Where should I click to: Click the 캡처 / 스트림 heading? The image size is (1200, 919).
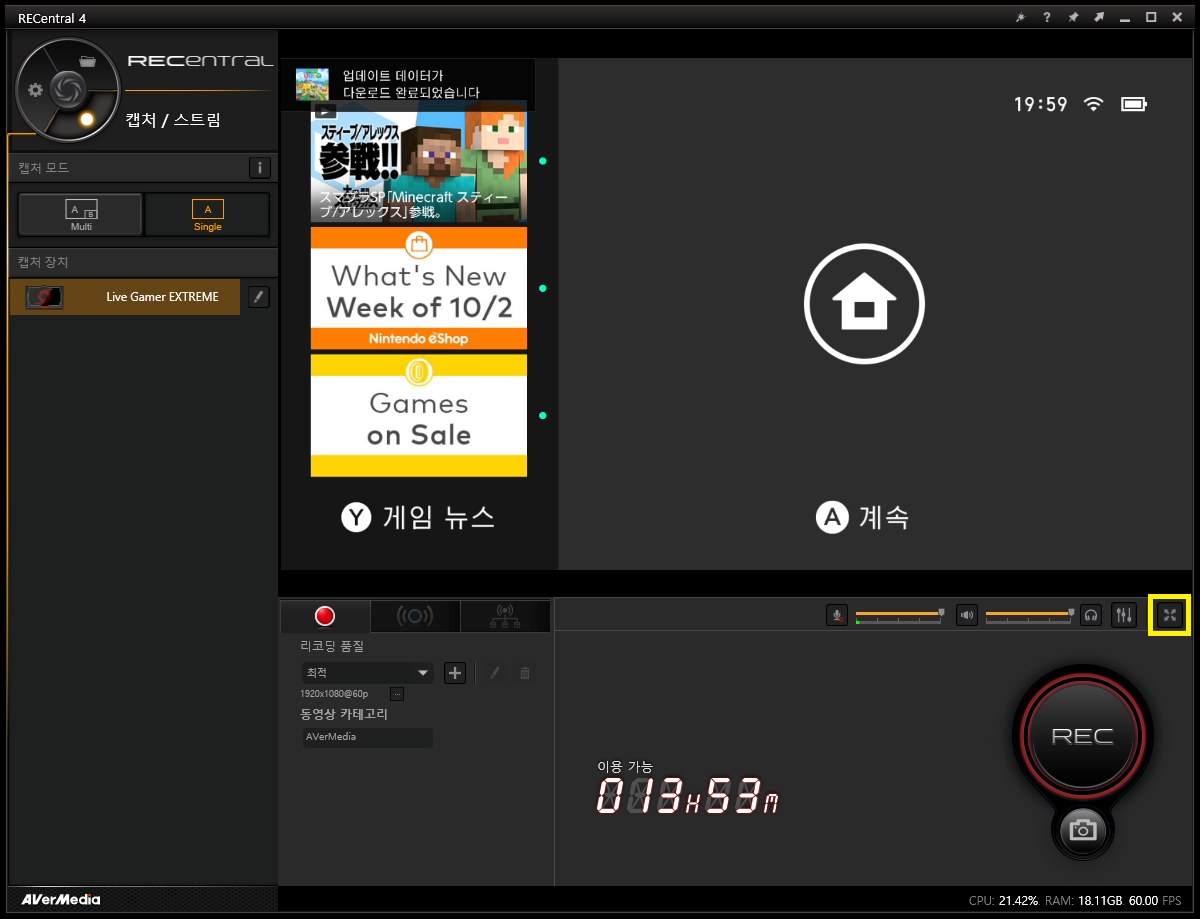coord(173,120)
